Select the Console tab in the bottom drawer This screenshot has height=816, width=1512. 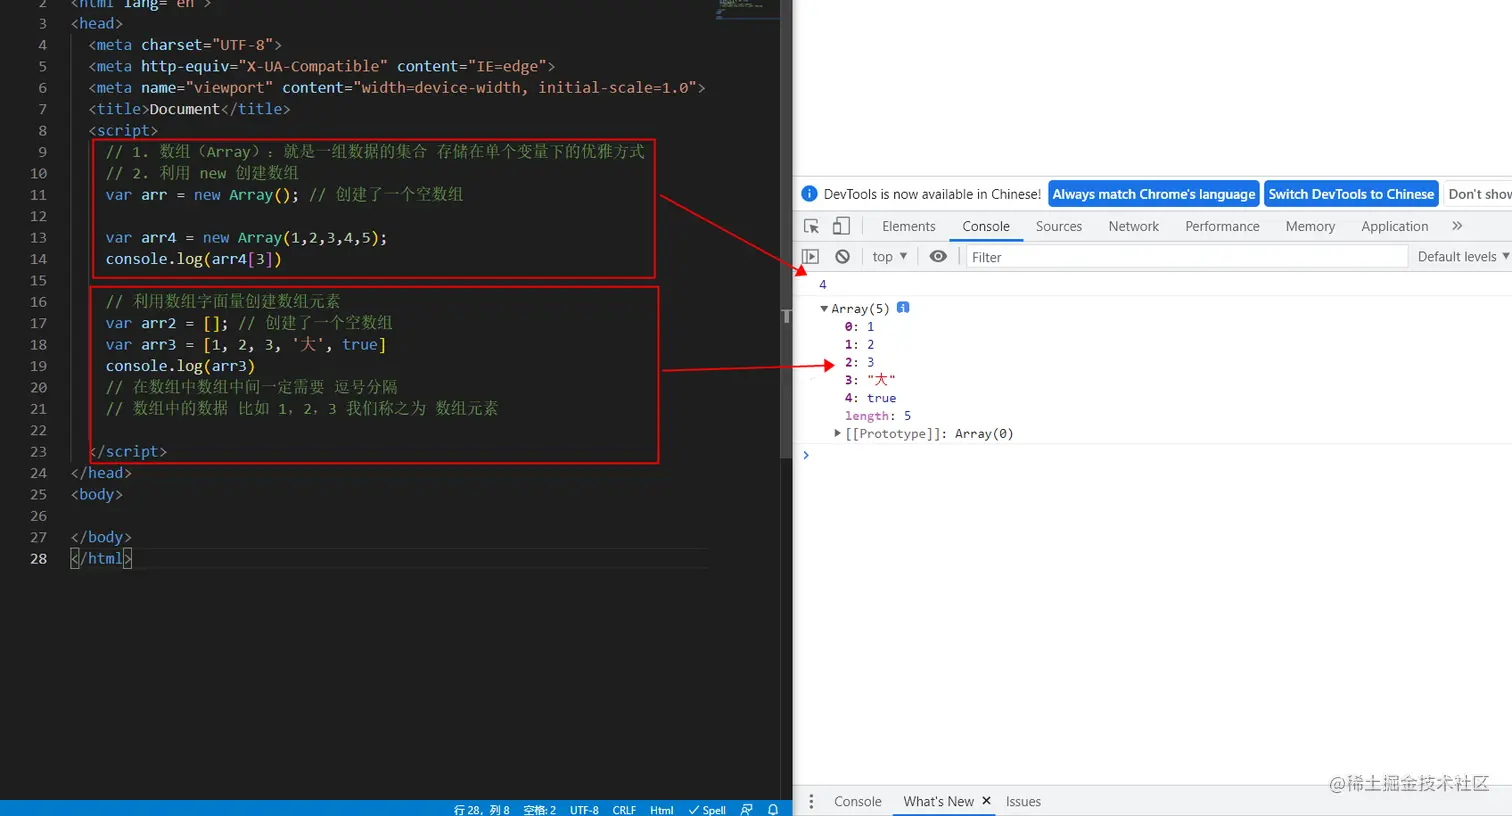coord(858,801)
